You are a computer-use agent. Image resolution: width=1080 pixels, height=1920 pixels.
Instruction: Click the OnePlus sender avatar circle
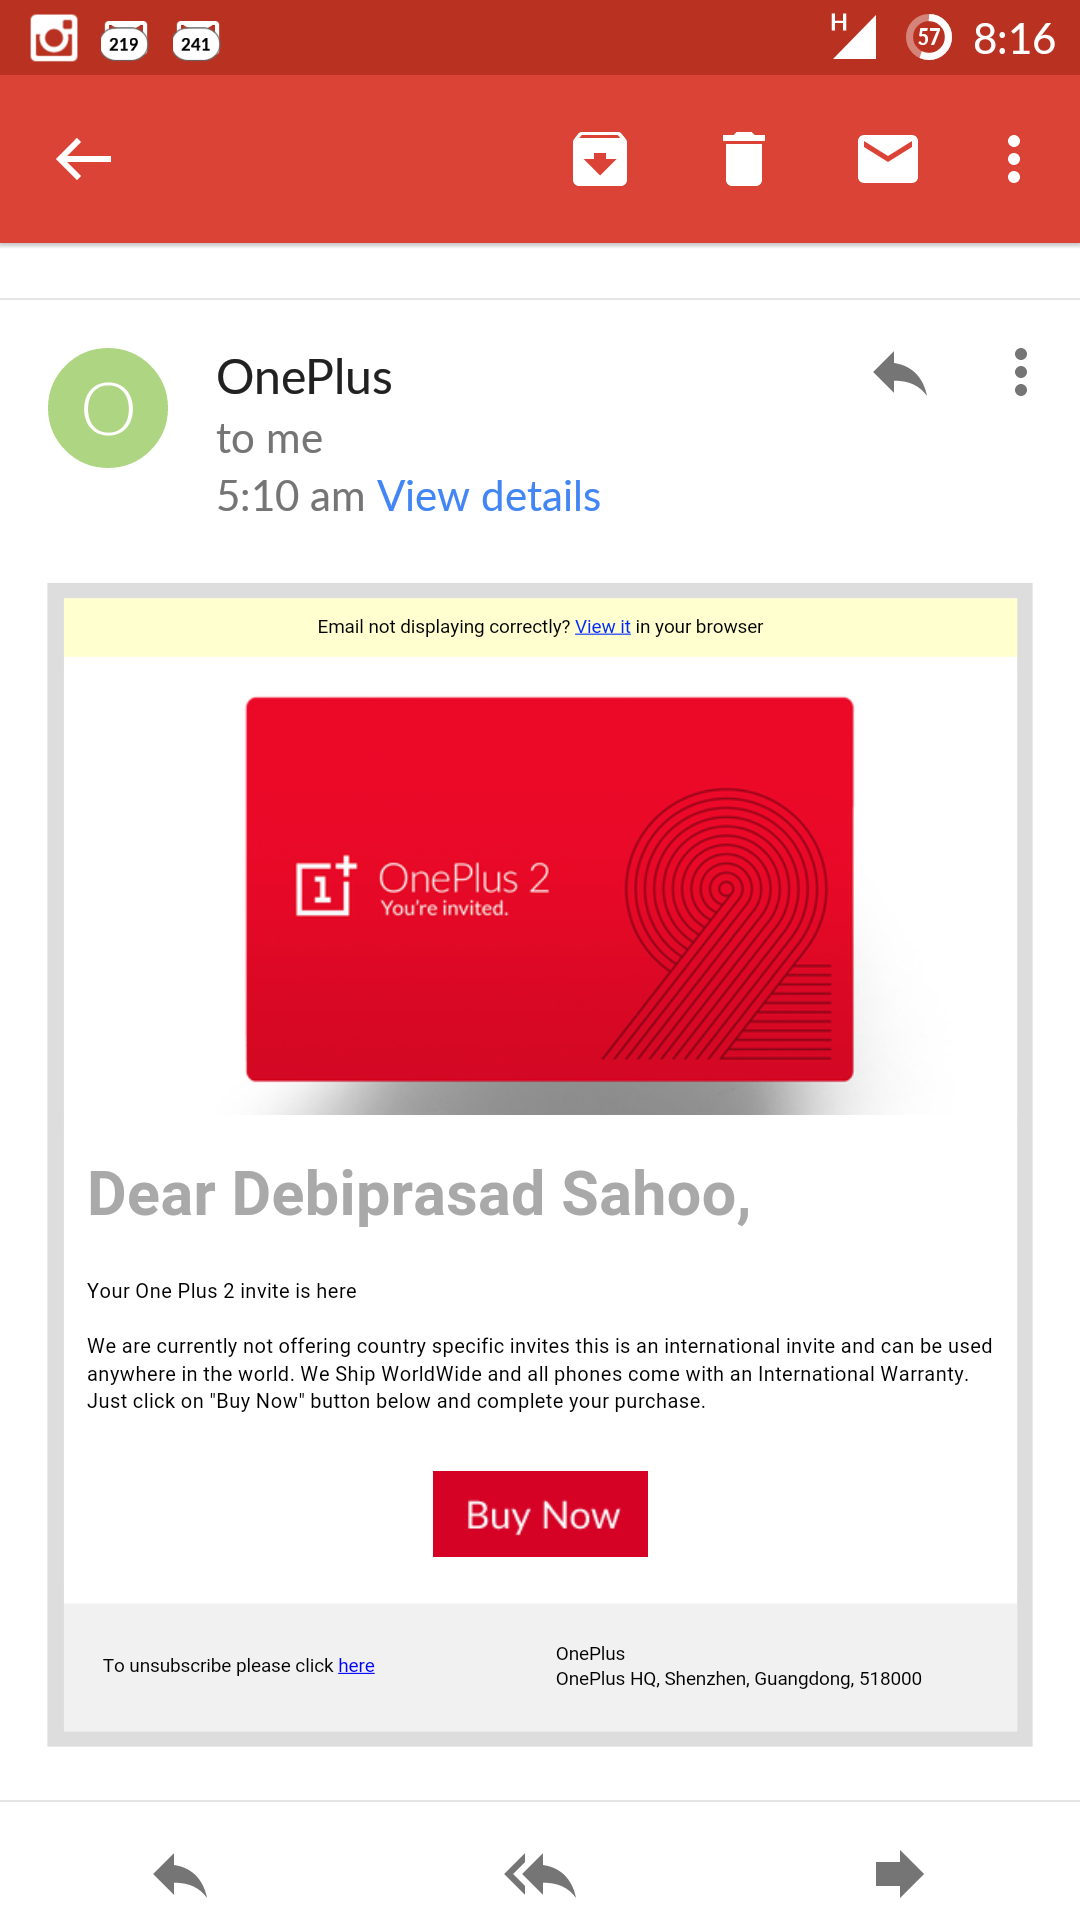click(108, 408)
